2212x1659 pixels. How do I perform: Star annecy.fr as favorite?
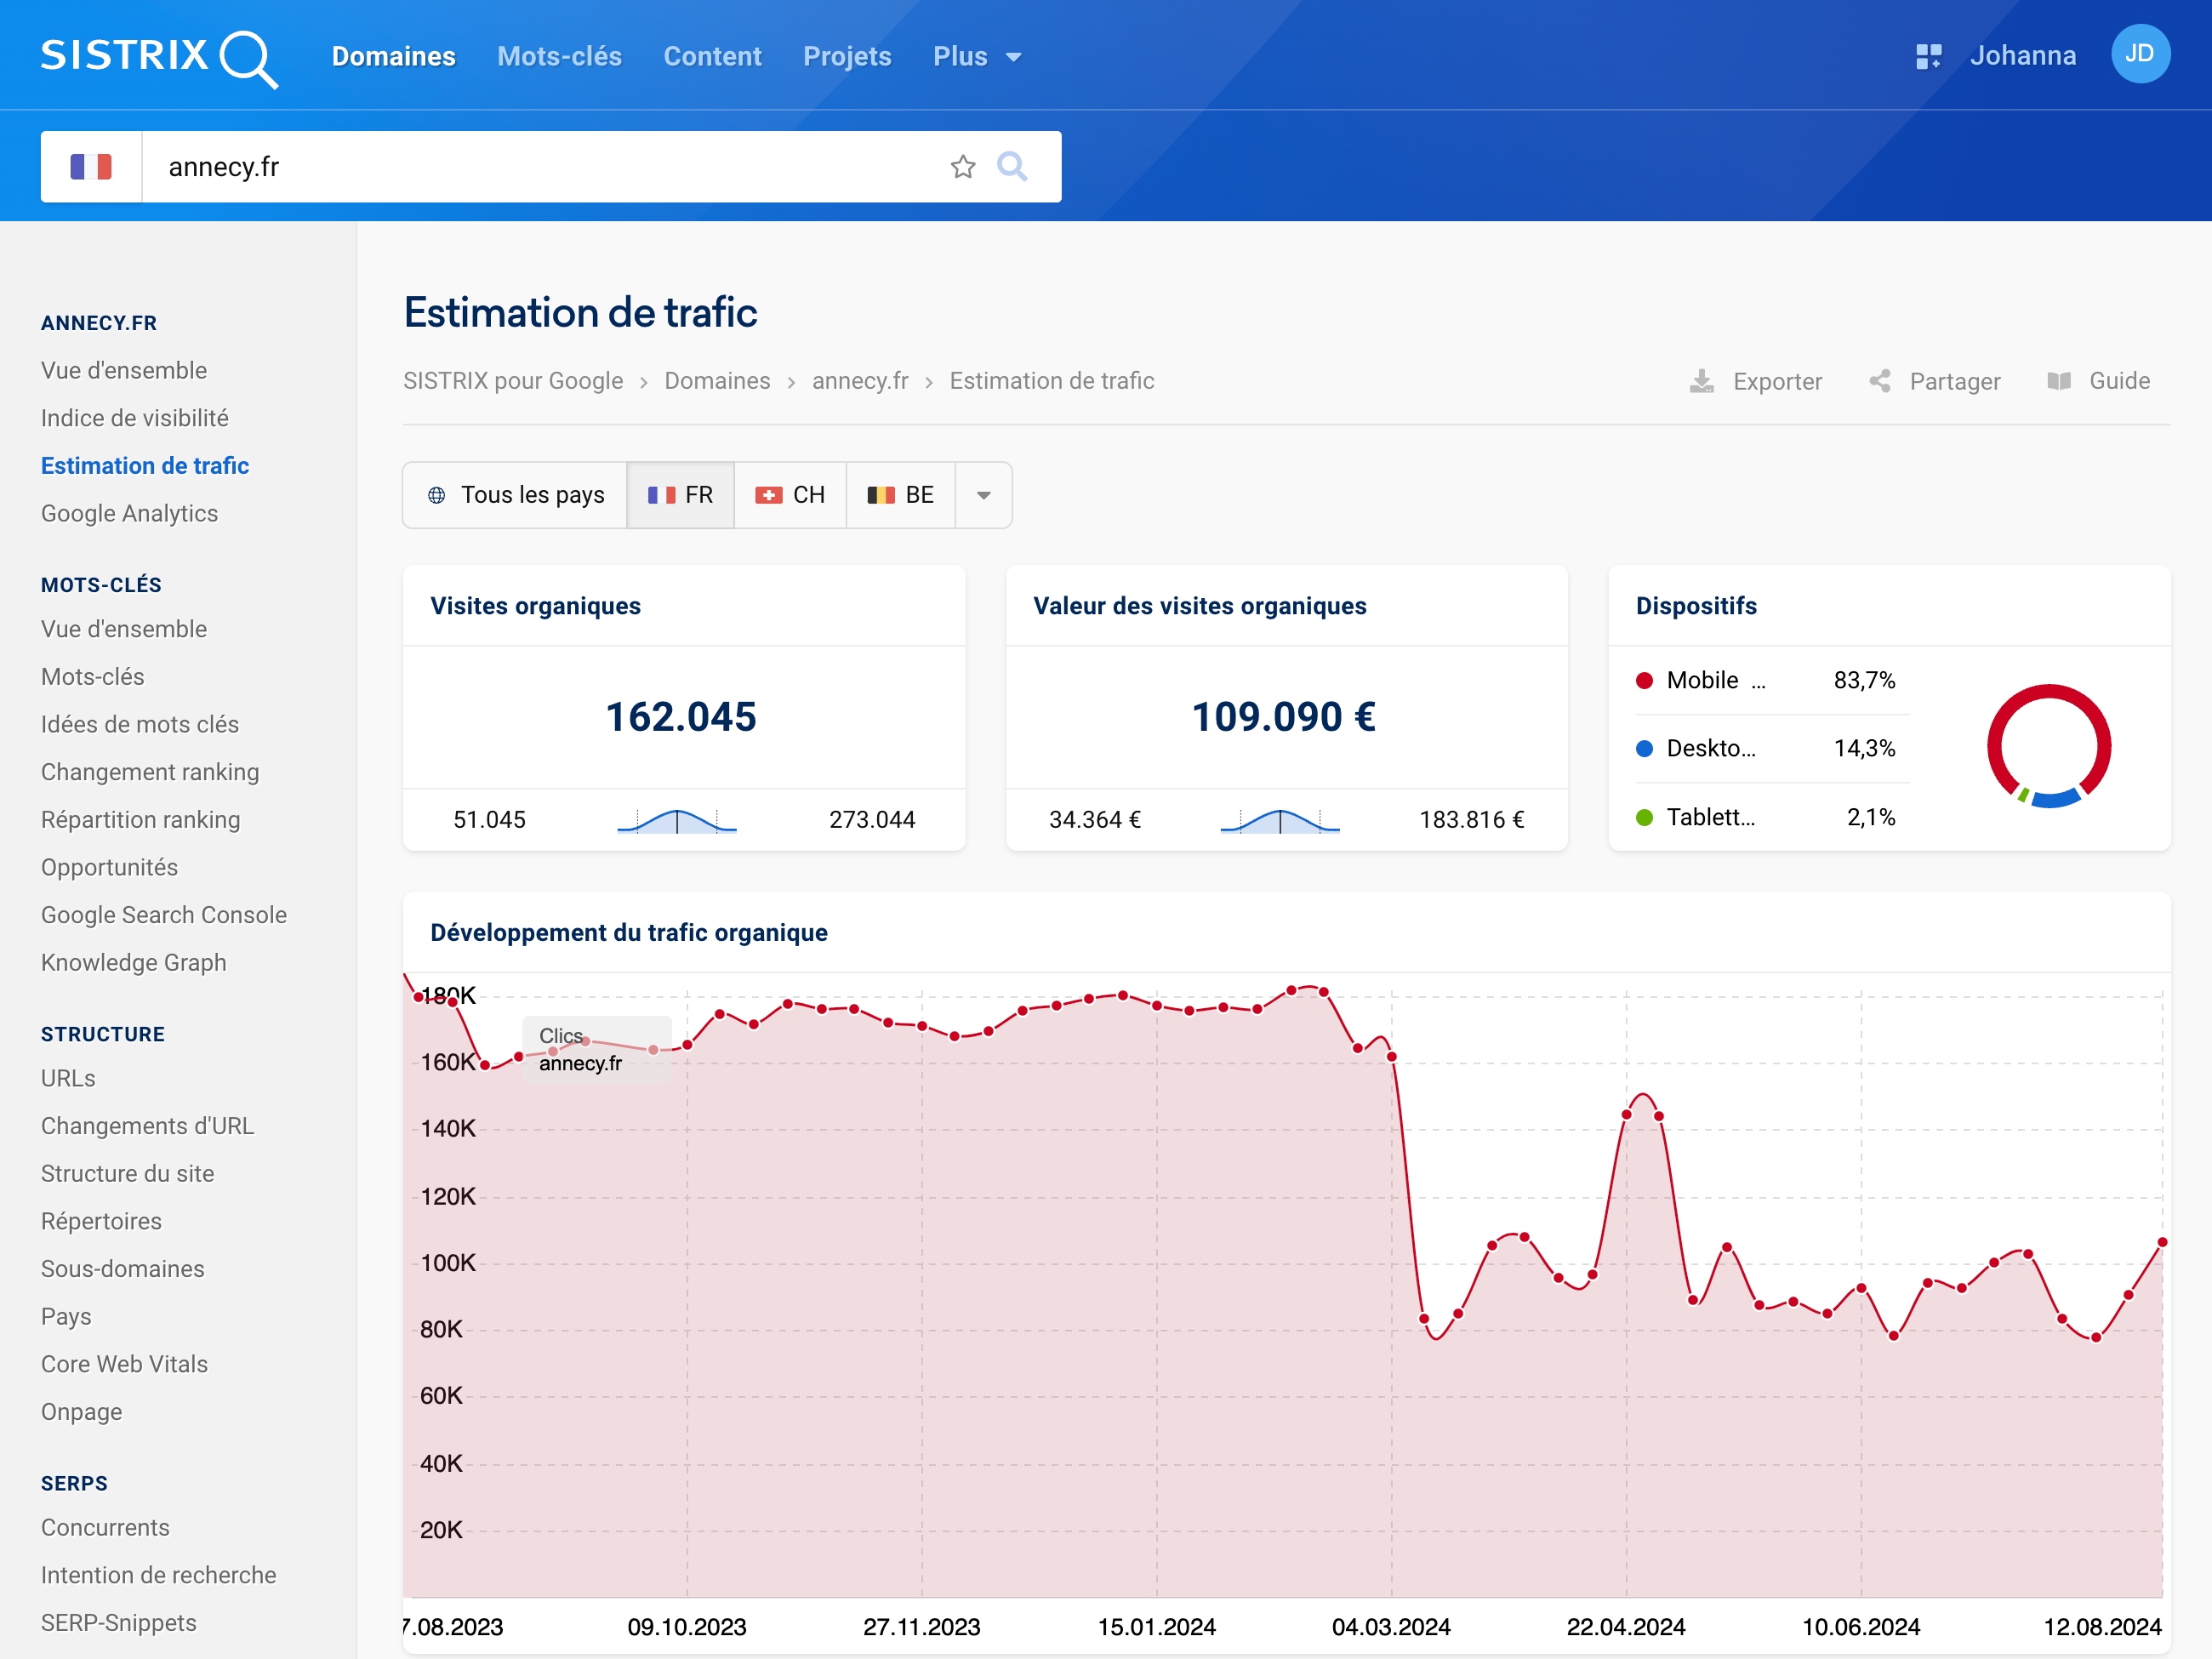tap(963, 166)
